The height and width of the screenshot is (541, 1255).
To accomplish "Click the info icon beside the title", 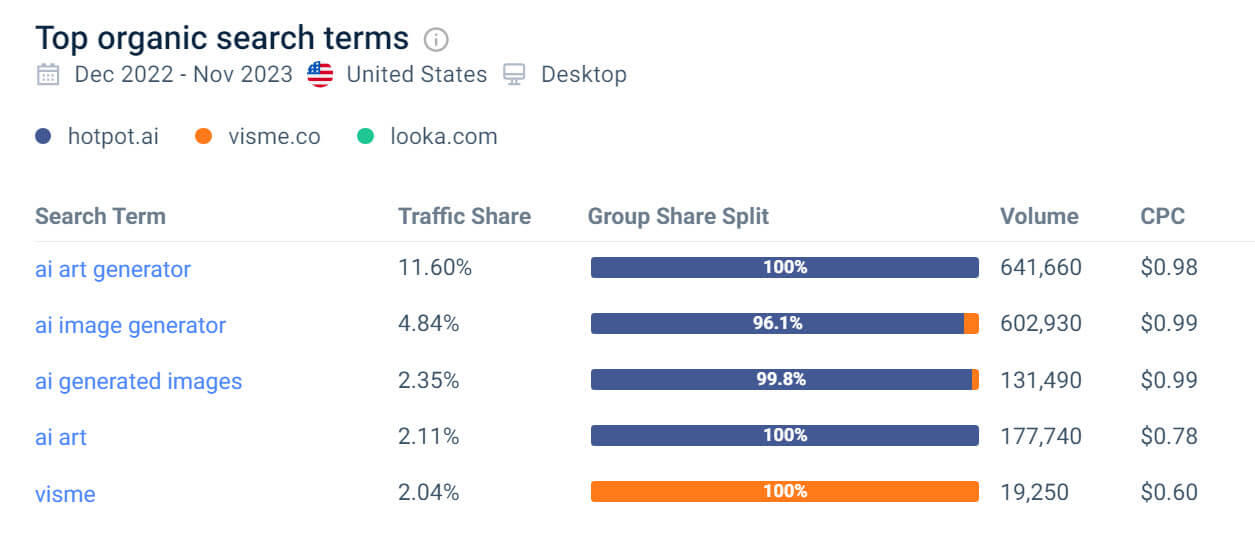I will 436,39.
